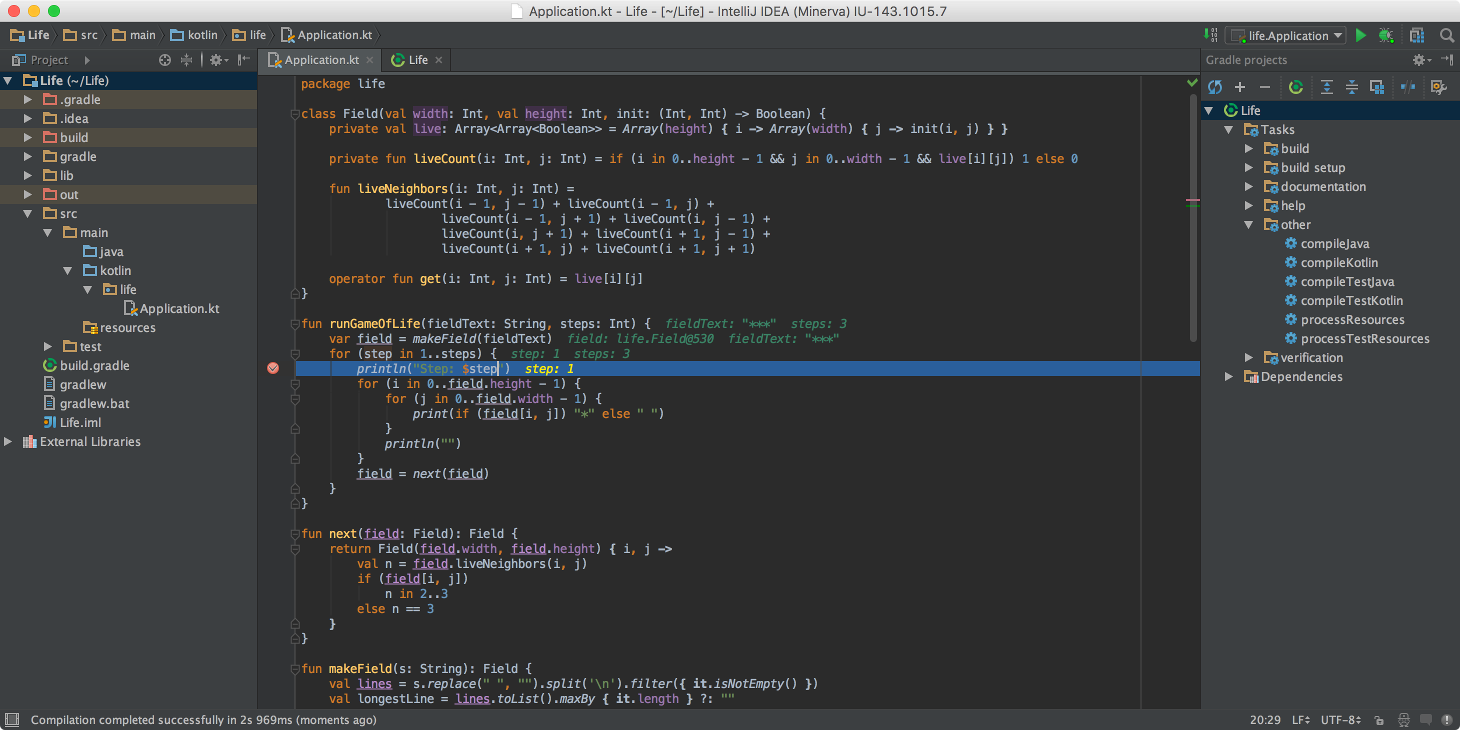
Task: Select src in the navigation breadcrumb
Action: (80, 35)
